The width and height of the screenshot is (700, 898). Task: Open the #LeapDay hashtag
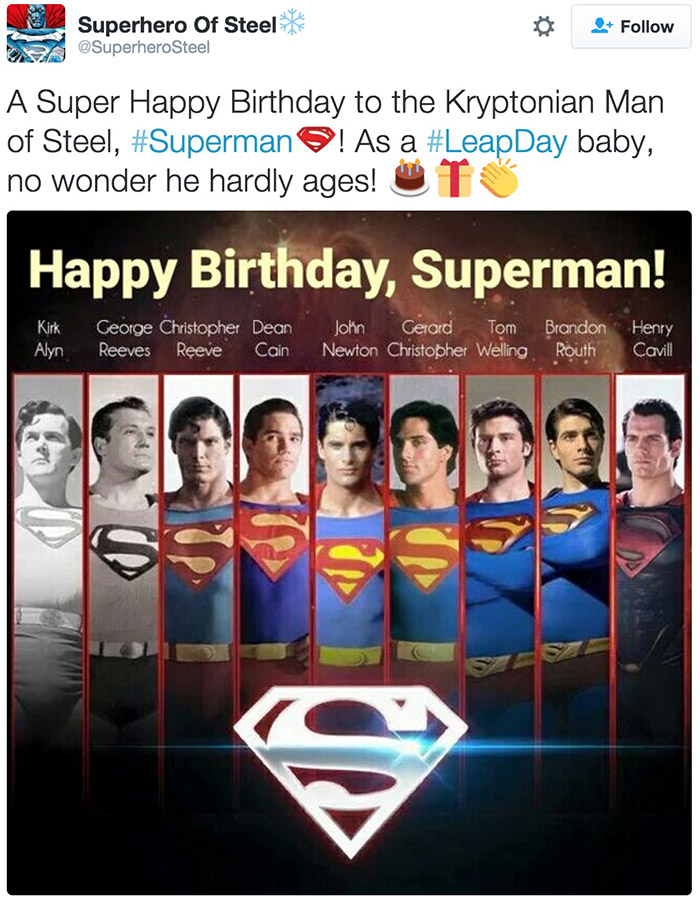point(497,141)
